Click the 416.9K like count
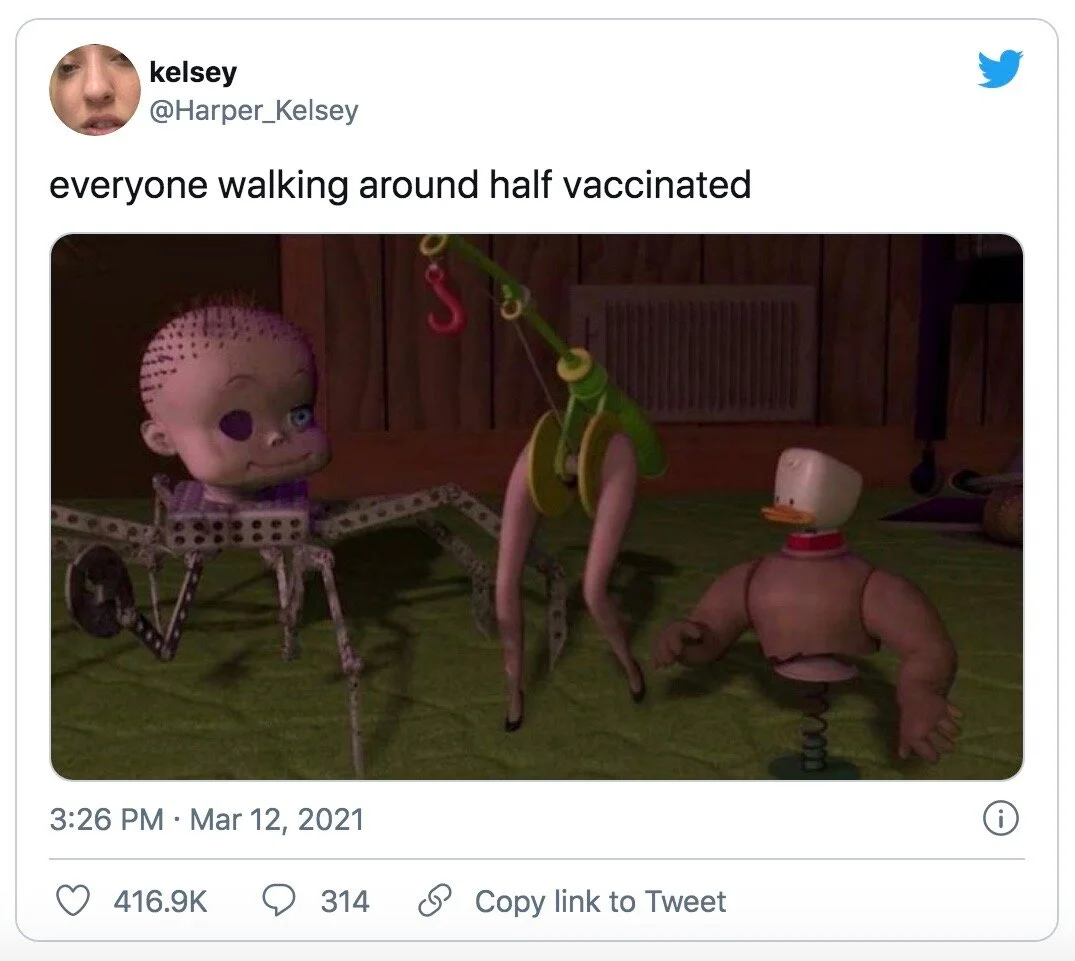 [x=160, y=901]
